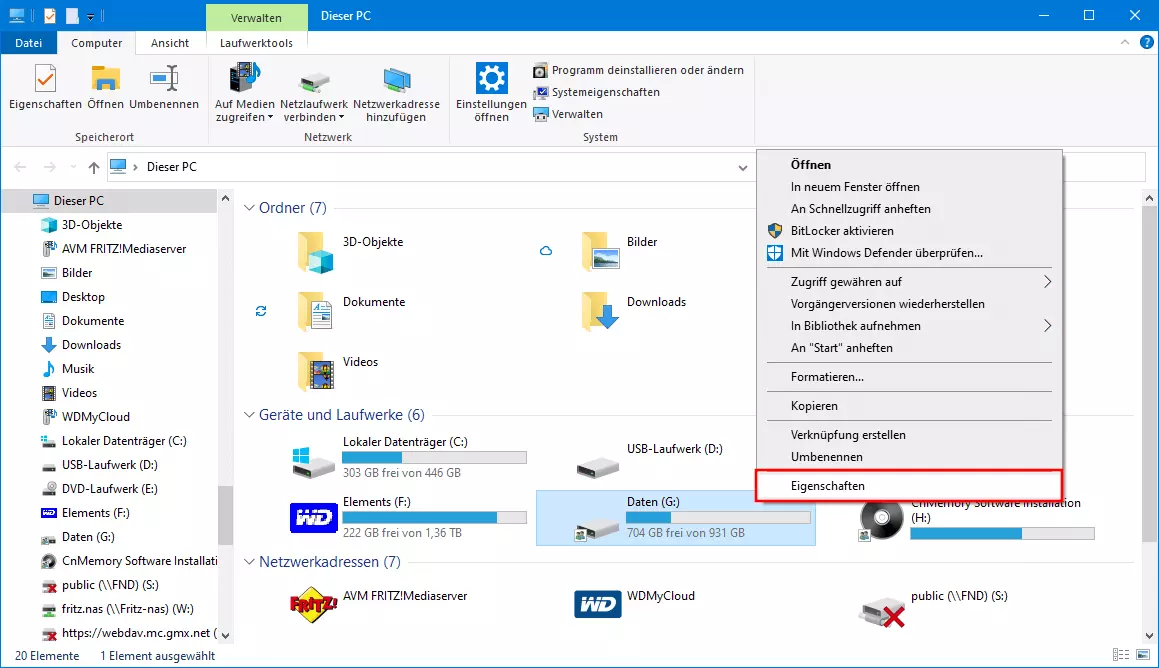Screen dimensions: 1159x668
Task: Switch to the Ansicht tab
Action: (x=170, y=43)
